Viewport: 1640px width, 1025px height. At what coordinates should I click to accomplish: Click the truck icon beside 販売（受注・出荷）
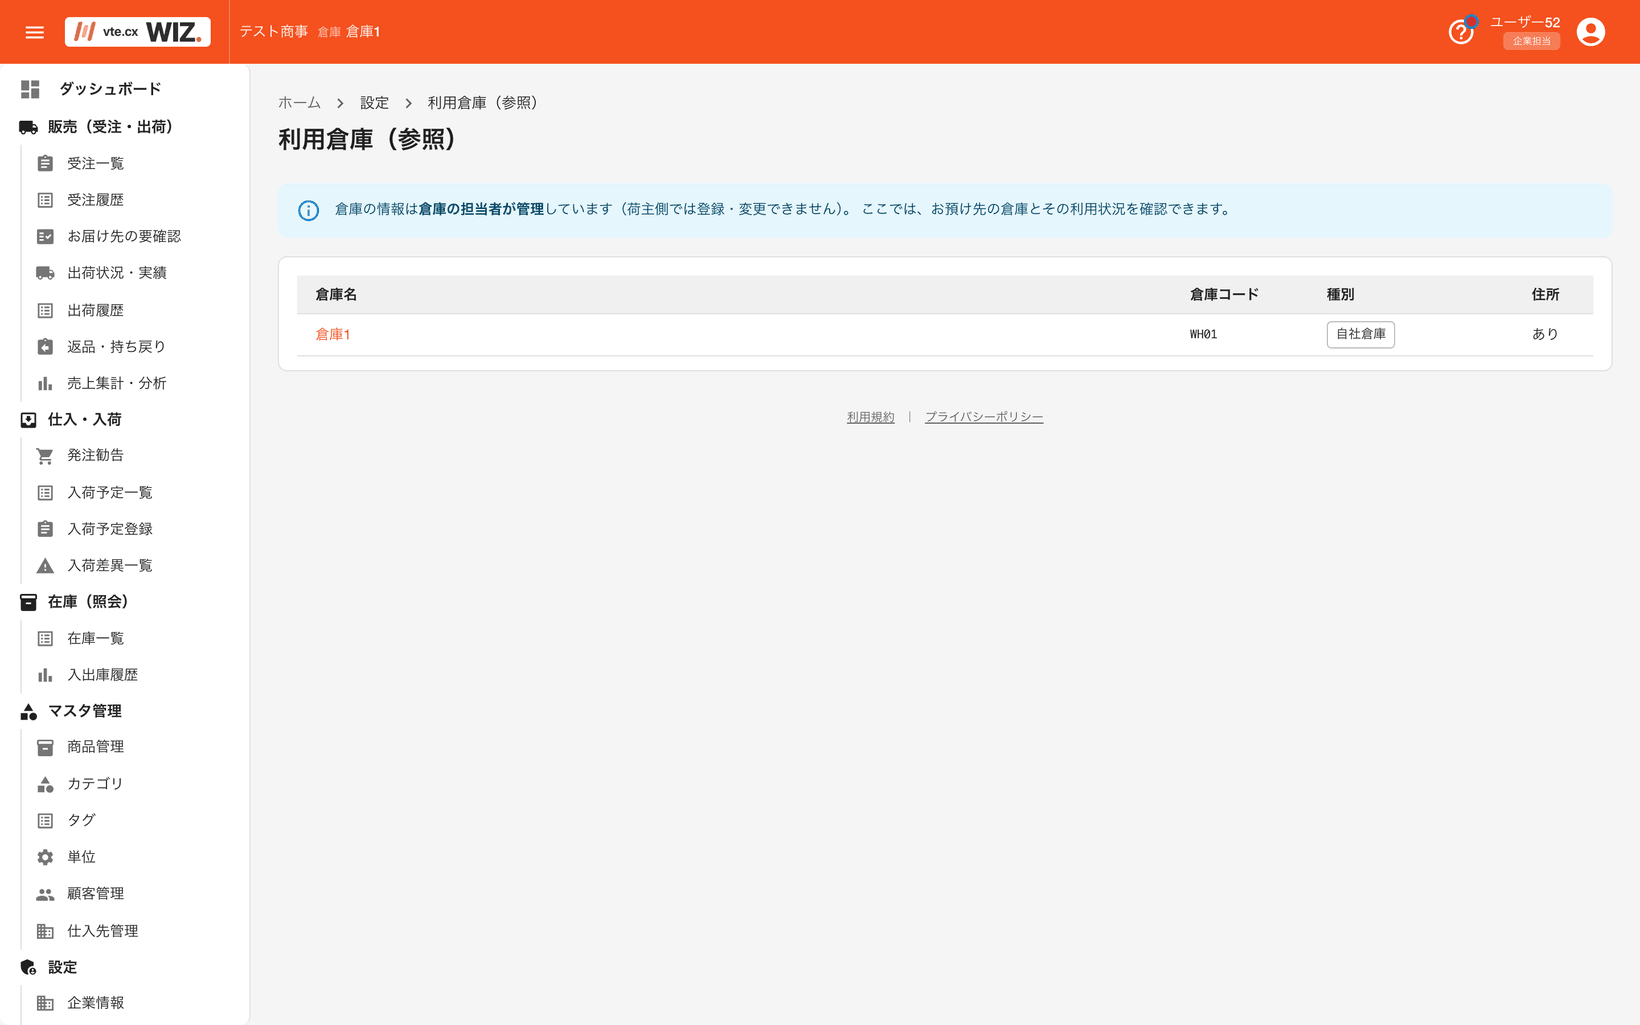coord(29,127)
